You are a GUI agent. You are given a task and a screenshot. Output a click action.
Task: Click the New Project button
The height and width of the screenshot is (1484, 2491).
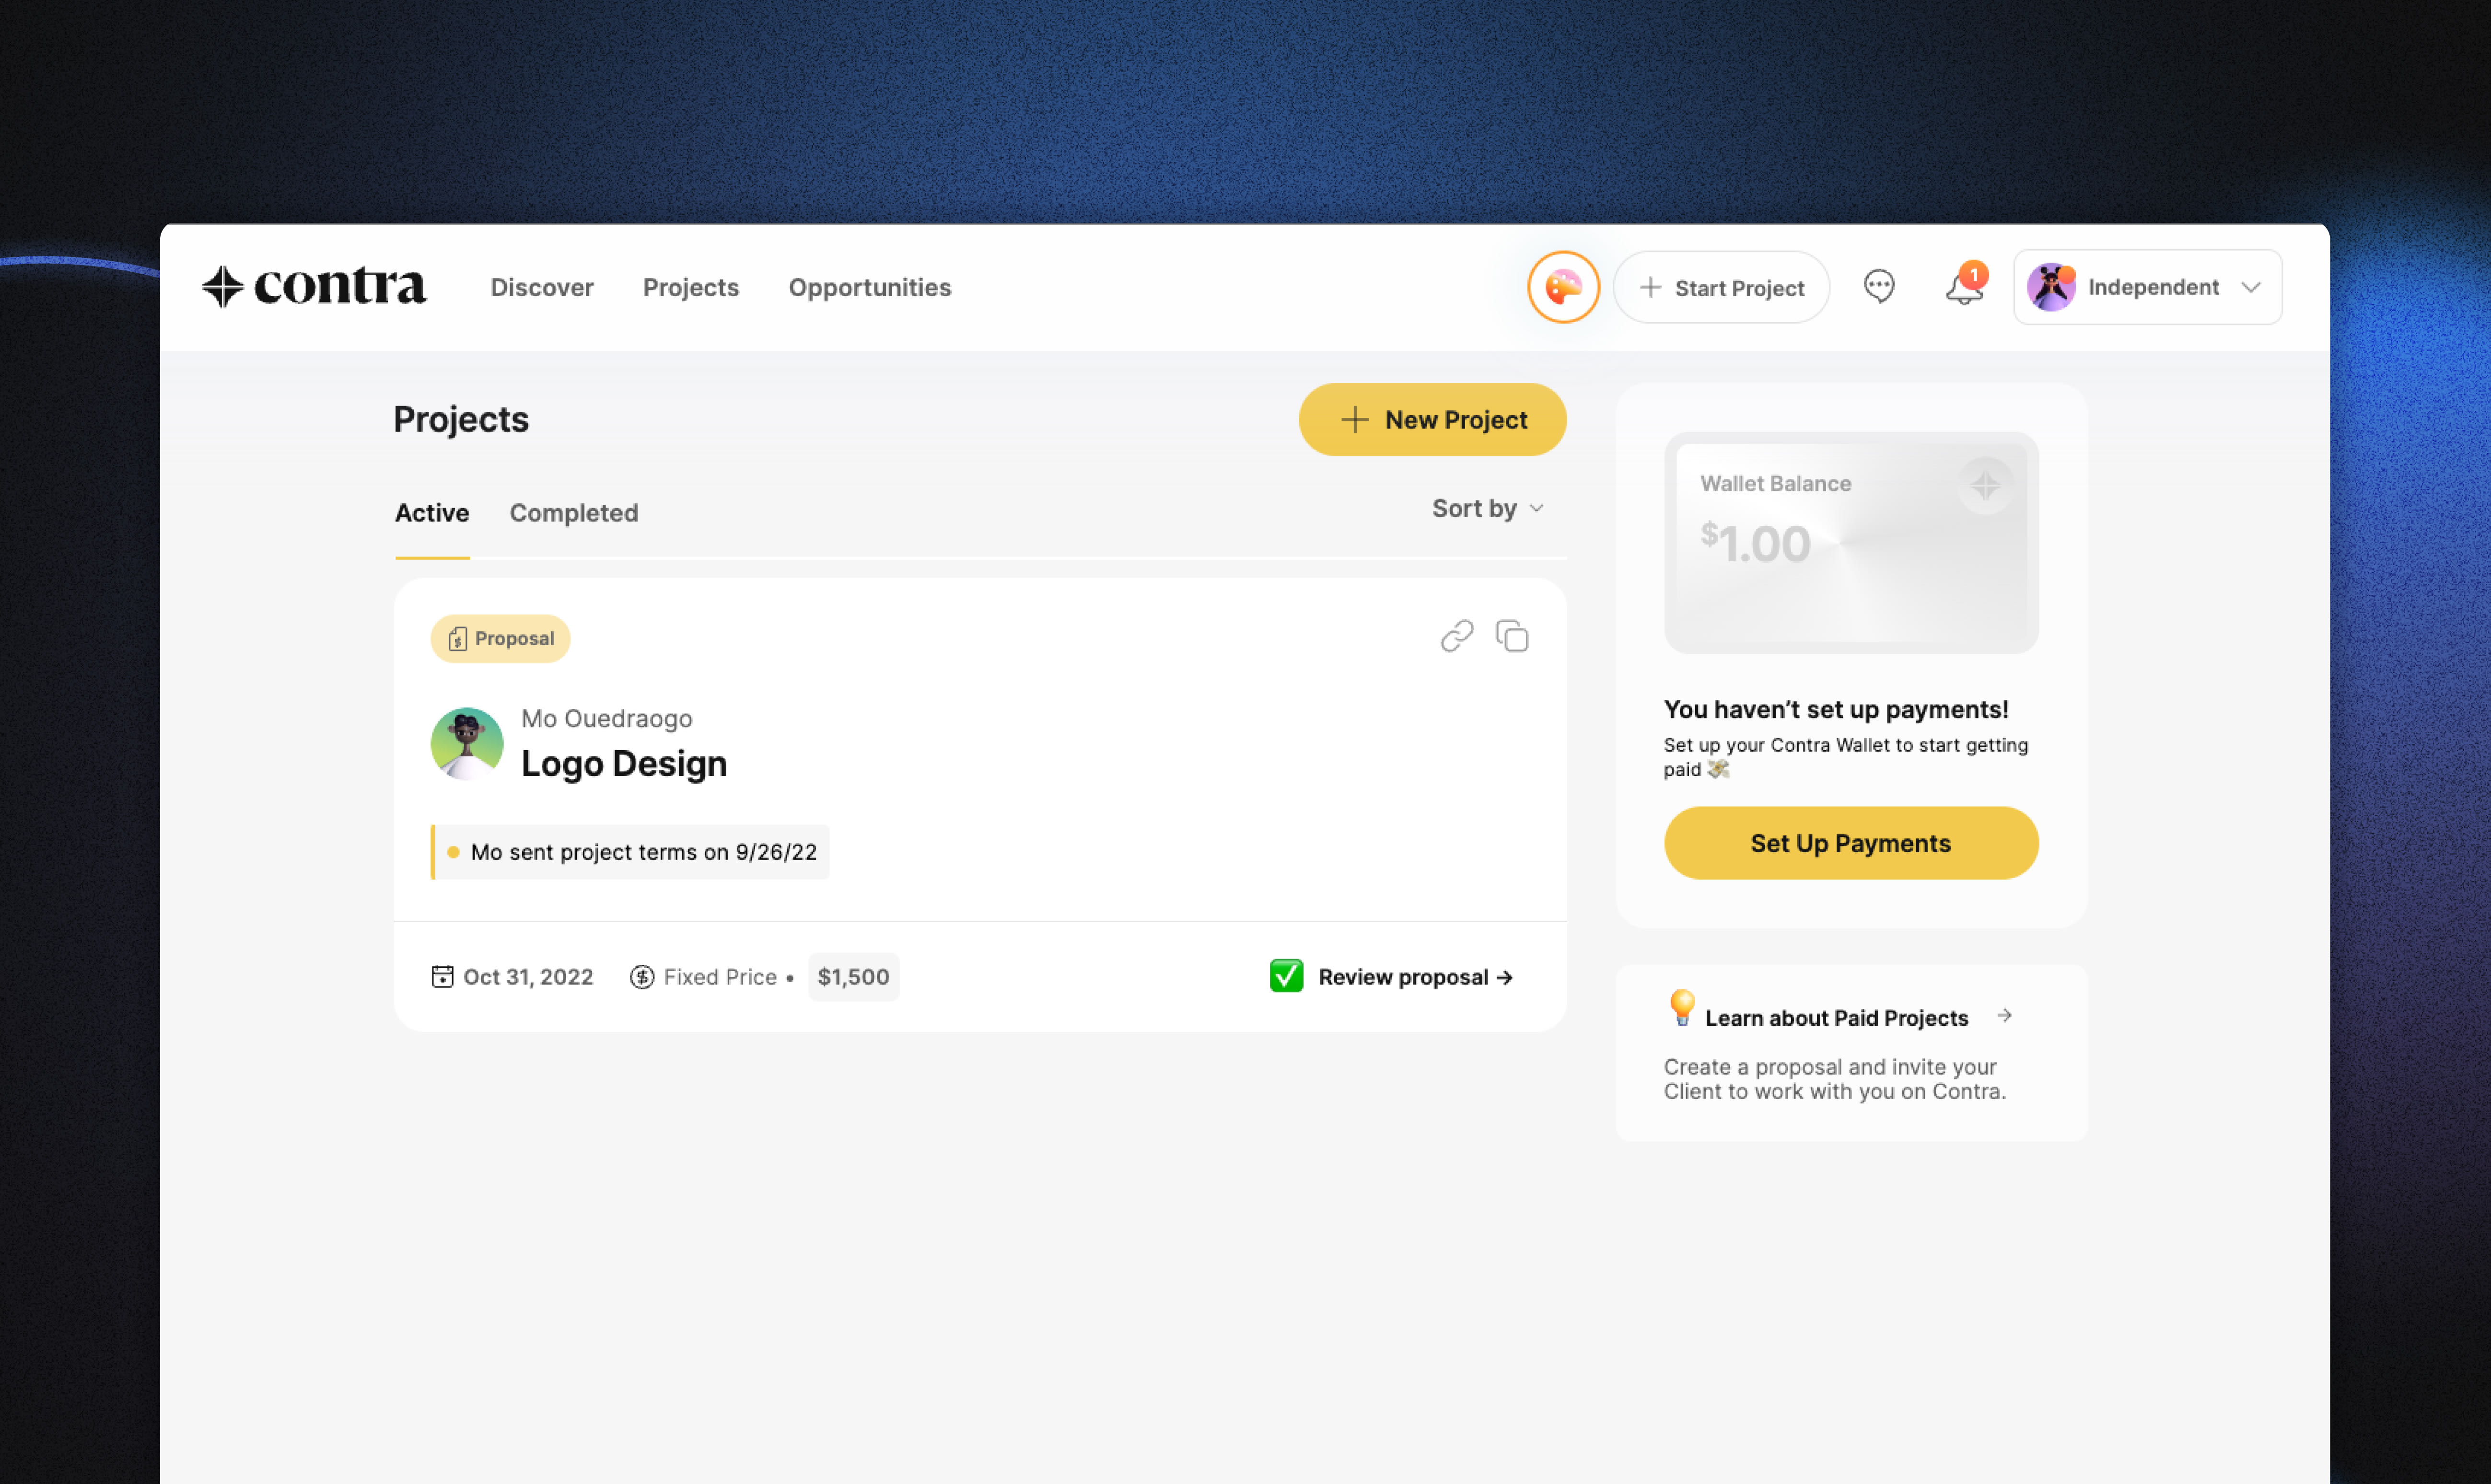pyautogui.click(x=1432, y=420)
